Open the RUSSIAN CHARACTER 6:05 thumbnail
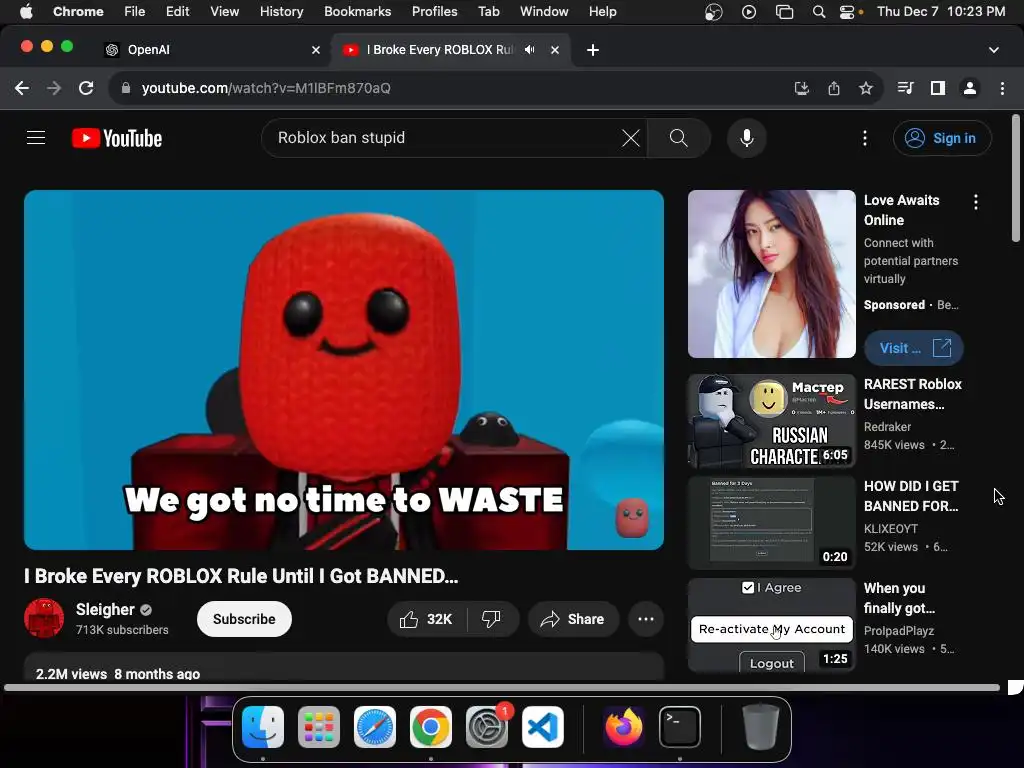1024x768 pixels. click(771, 421)
